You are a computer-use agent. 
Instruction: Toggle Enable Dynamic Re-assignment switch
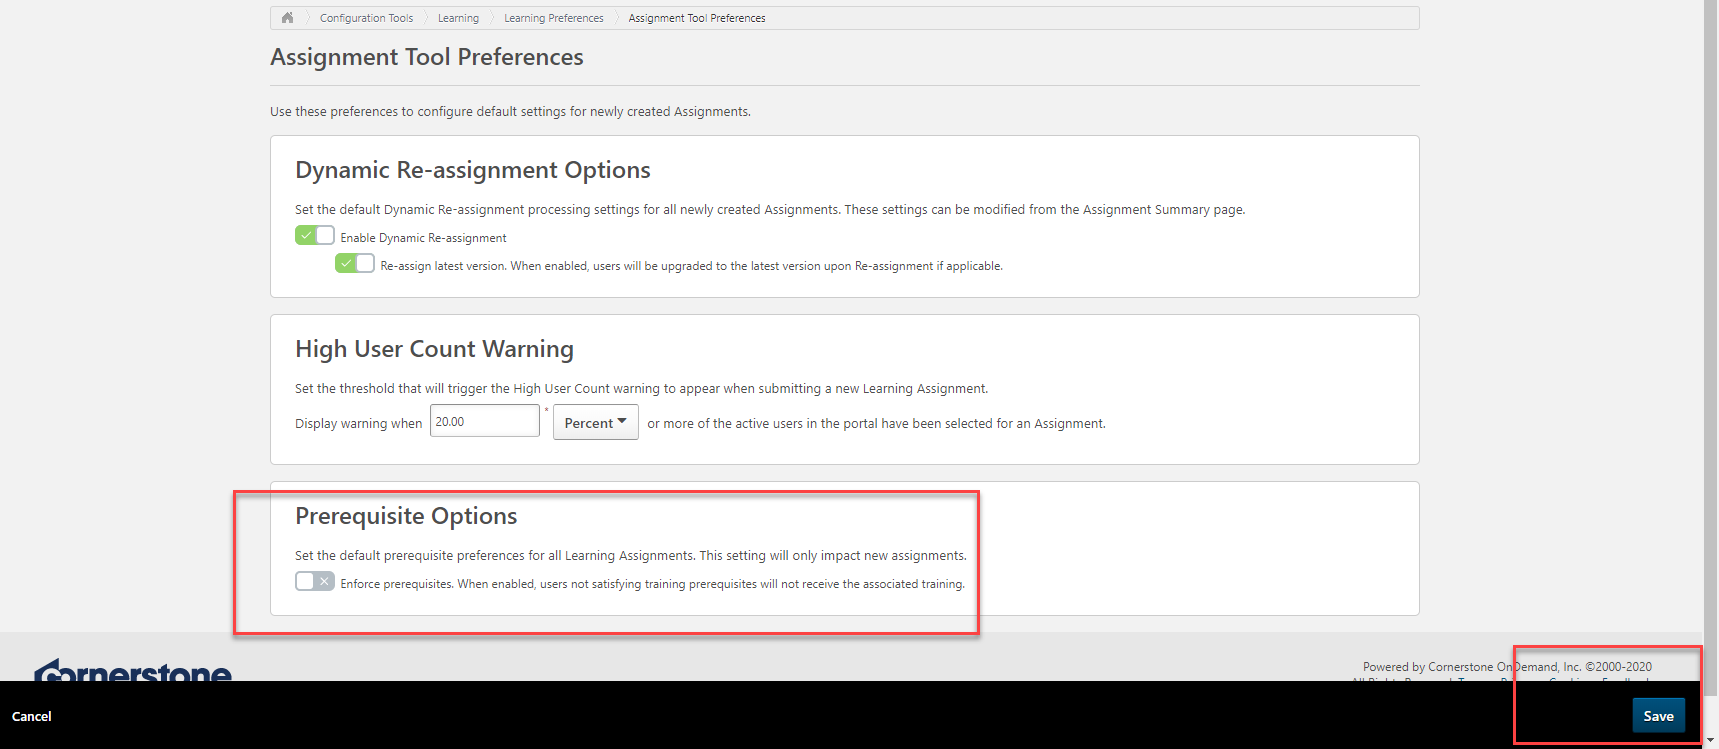click(315, 236)
